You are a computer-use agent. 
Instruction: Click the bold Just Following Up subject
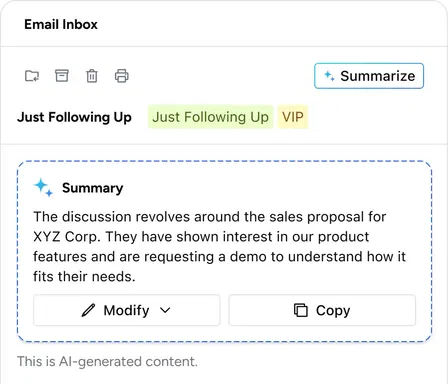[74, 117]
